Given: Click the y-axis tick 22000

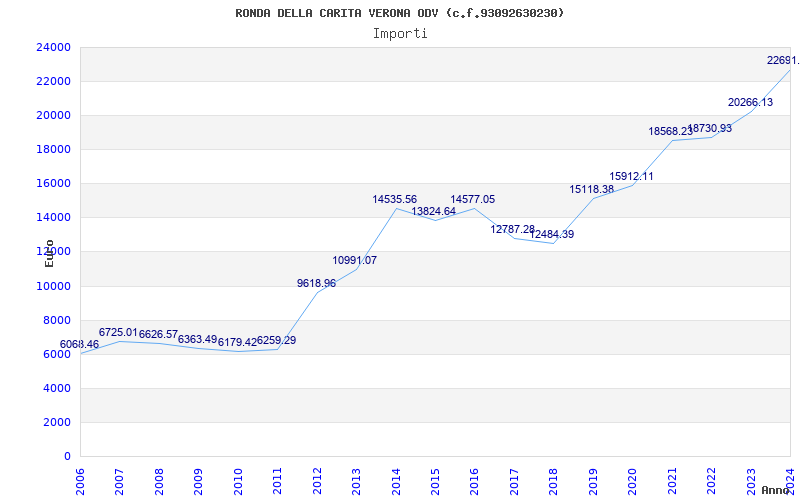Looking at the screenshot, I should (x=53, y=82).
